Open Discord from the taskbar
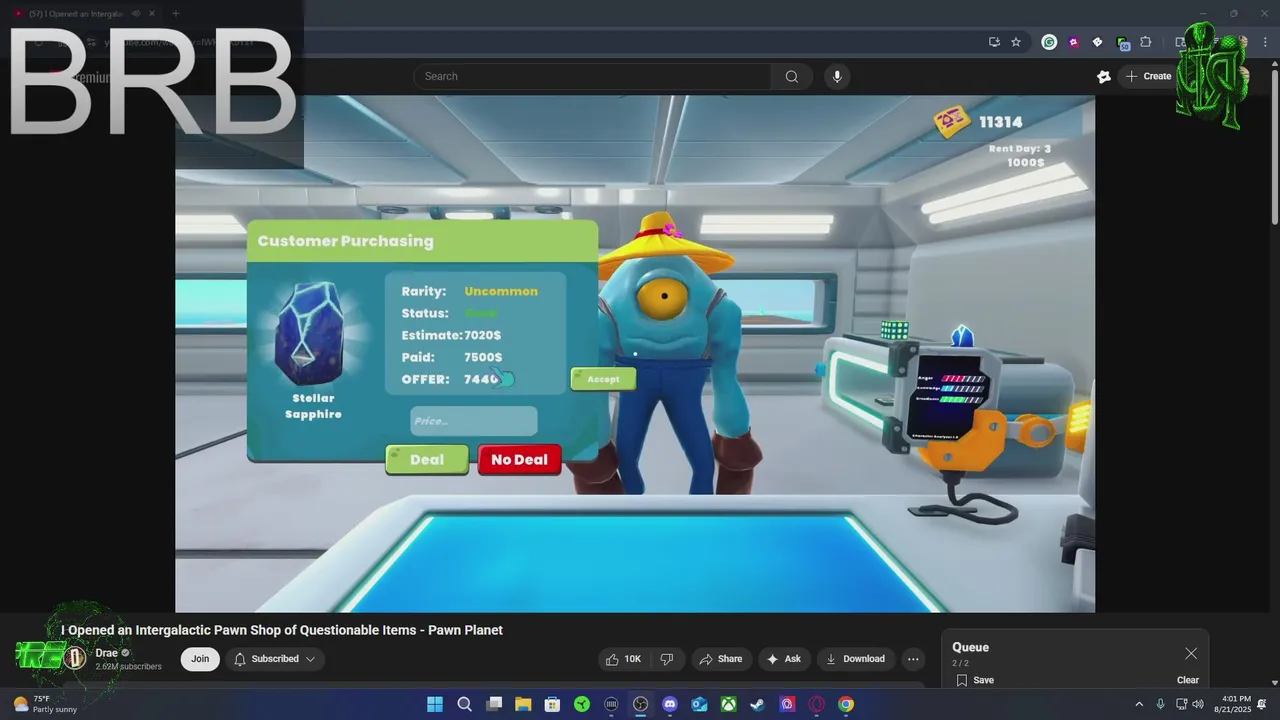 [670, 704]
